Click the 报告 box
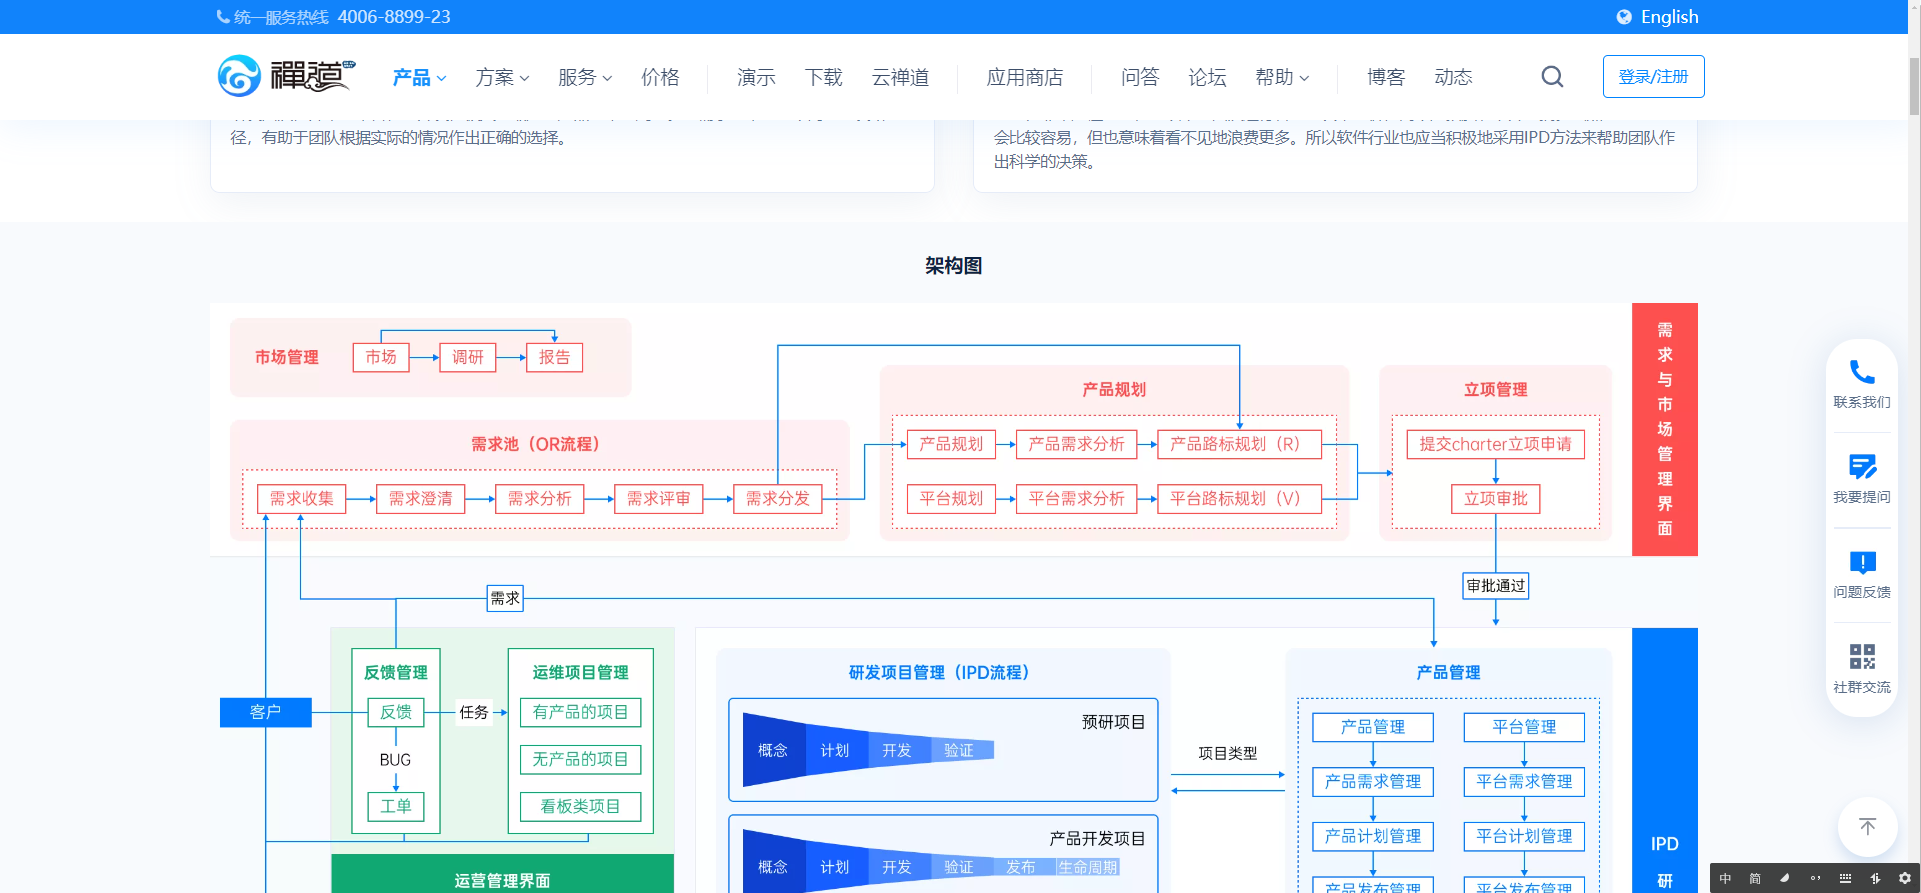This screenshot has width=1921, height=893. pyautogui.click(x=555, y=357)
